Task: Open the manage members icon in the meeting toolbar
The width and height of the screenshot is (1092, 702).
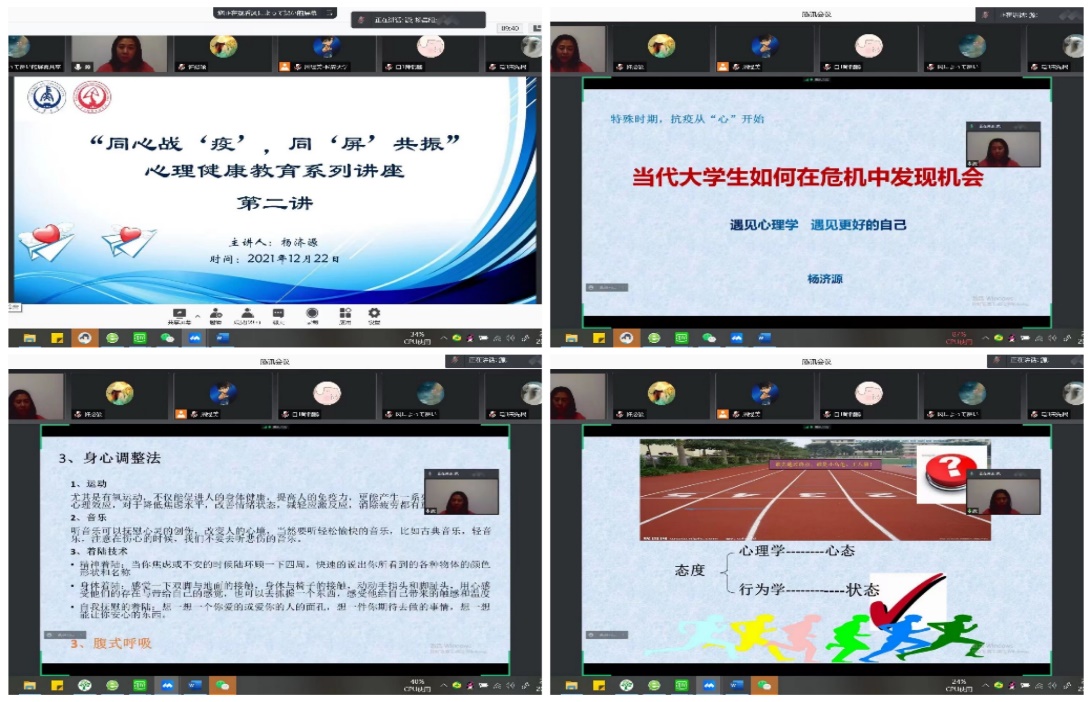Action: [247, 314]
